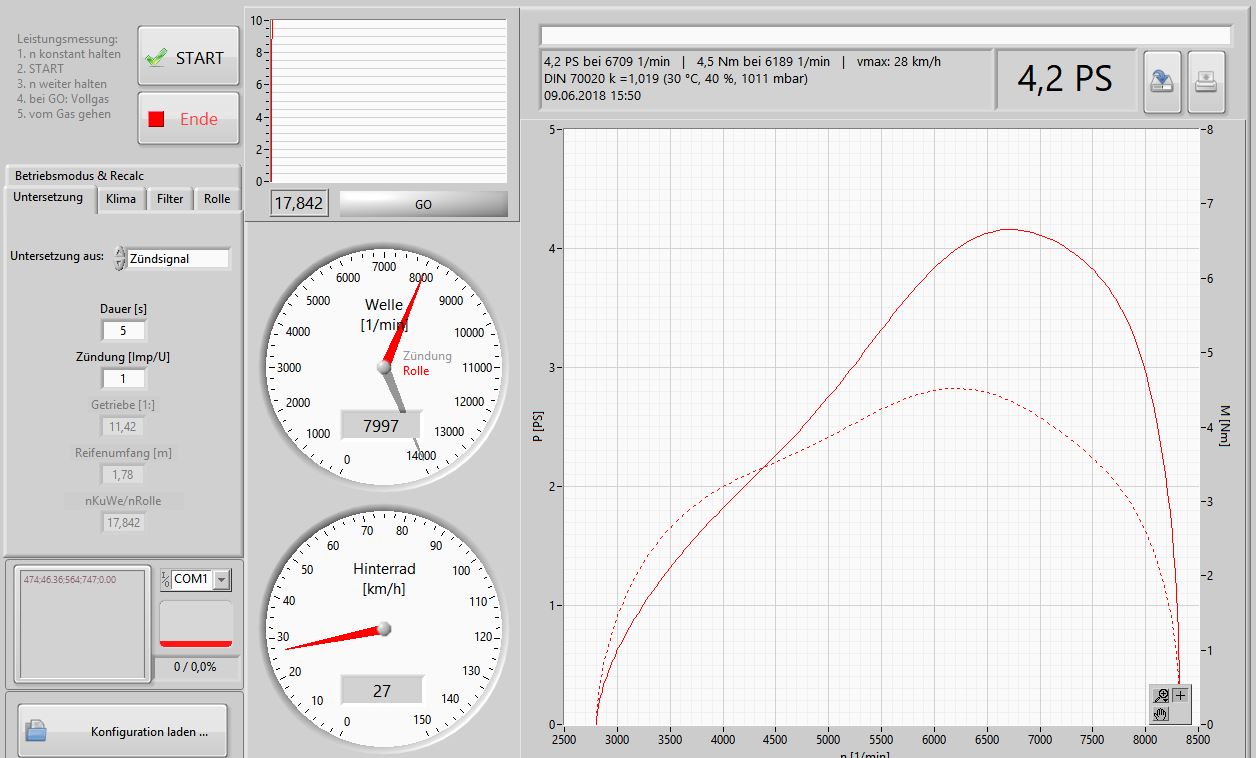Click the large 4,2 PS display
The width and height of the screenshot is (1256, 758).
pos(1065,79)
